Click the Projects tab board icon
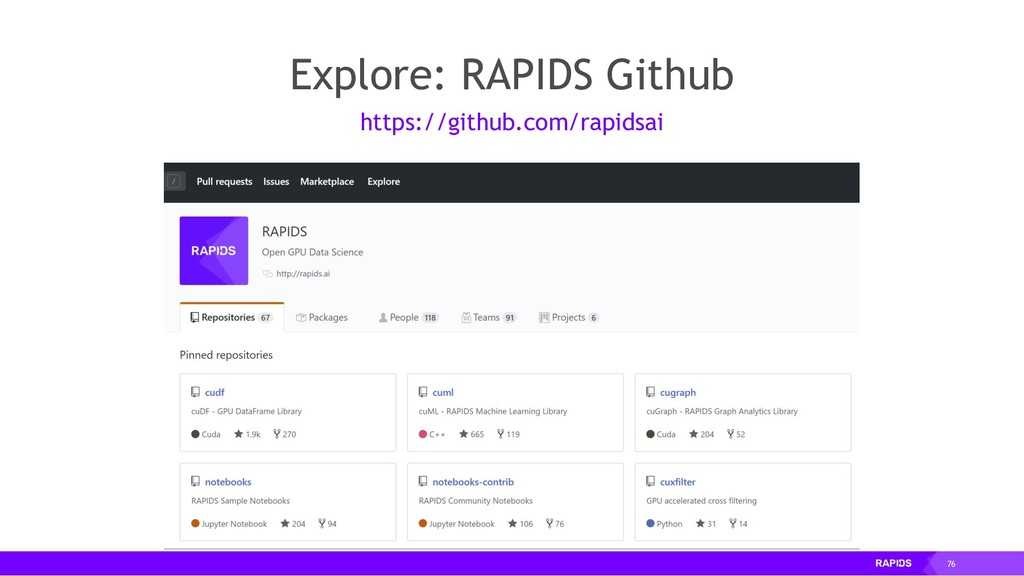The image size is (1024, 576). 543,317
